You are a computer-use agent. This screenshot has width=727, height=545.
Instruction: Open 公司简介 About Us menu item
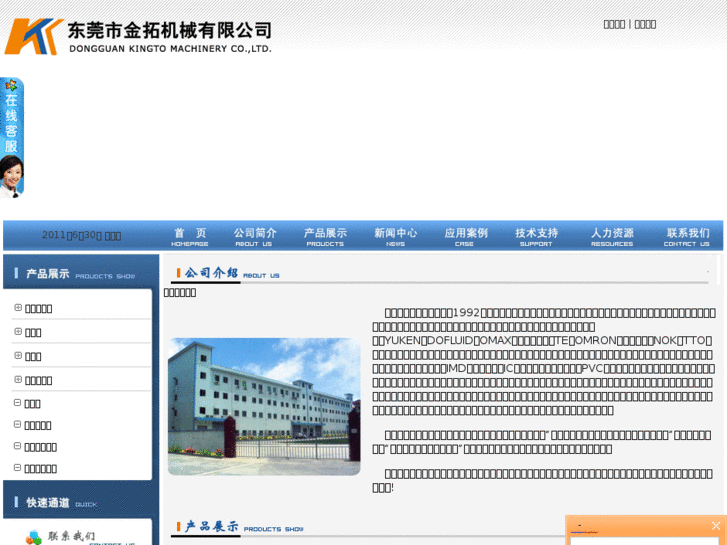click(x=255, y=237)
